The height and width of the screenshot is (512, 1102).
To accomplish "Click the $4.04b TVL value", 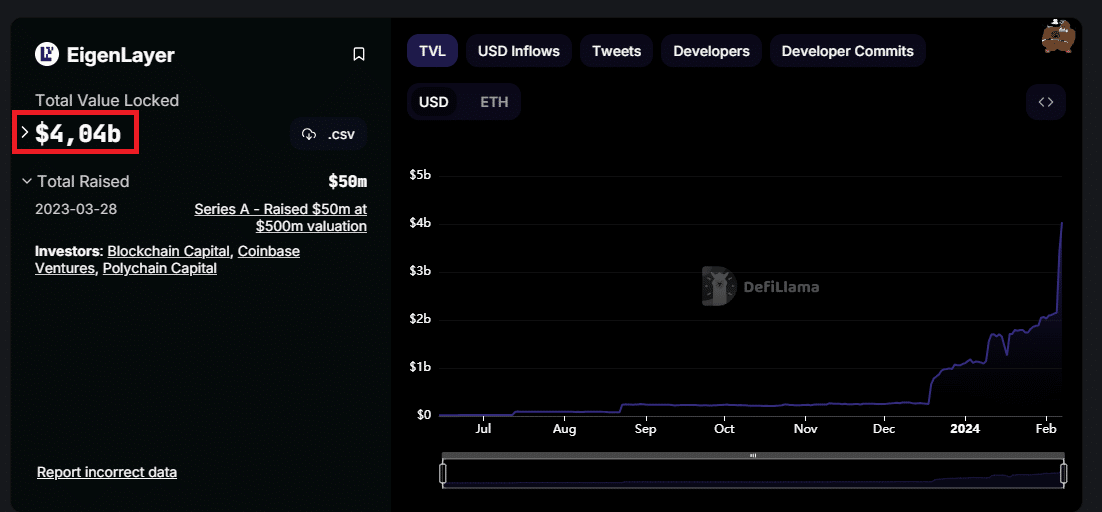I will pos(78,133).
